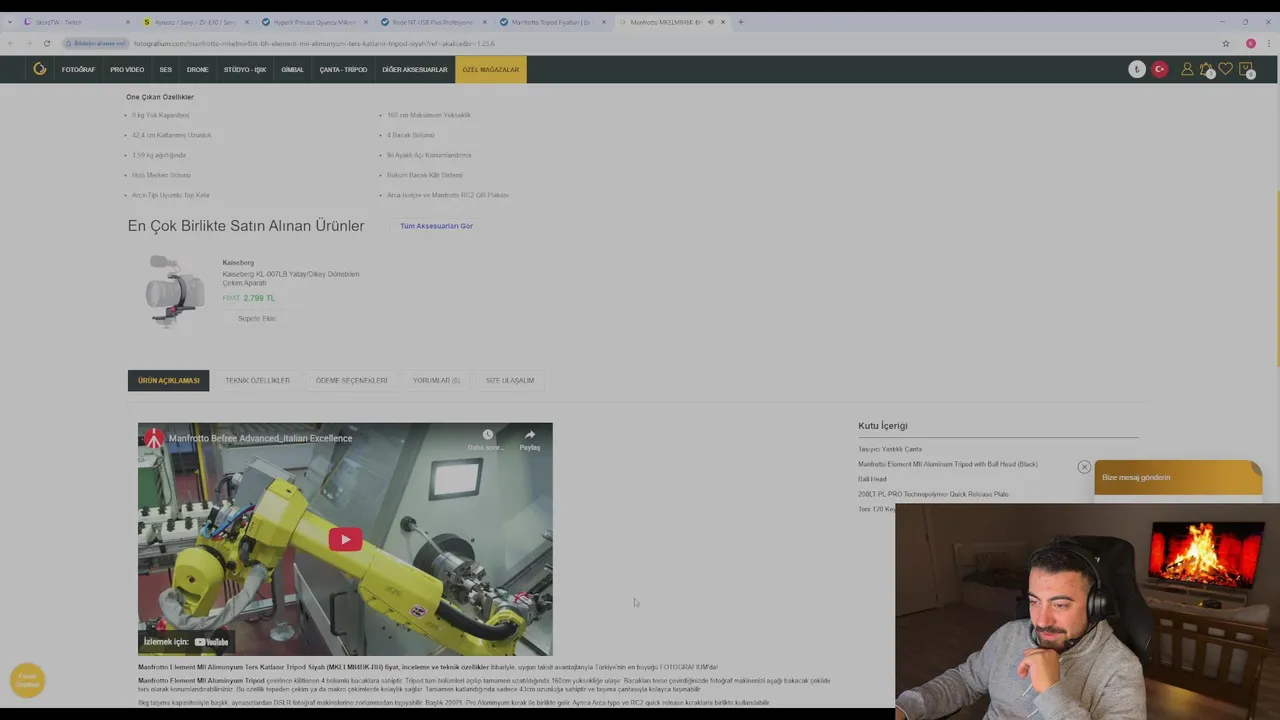Screen dimensions: 1280x720
Task: Open the GIMBAL menu
Action: [x=292, y=70]
